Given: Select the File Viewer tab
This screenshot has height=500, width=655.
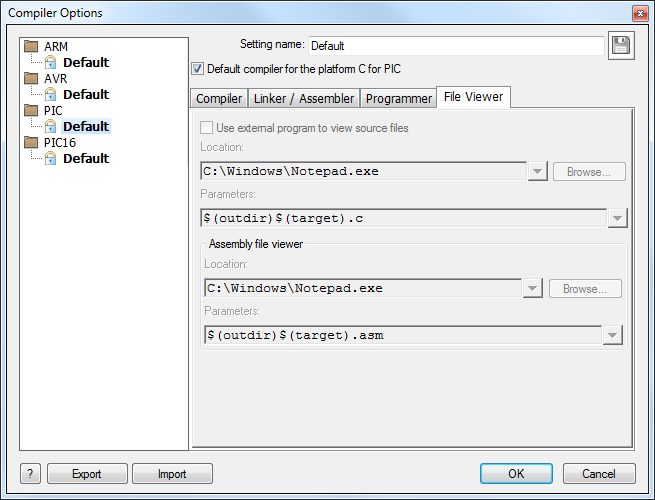Looking at the screenshot, I should click(x=473, y=97).
